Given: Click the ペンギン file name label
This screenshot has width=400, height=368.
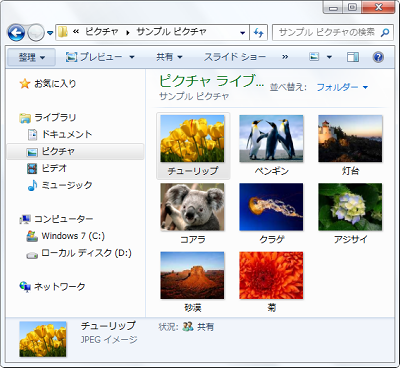Looking at the screenshot, I should coord(271,171).
